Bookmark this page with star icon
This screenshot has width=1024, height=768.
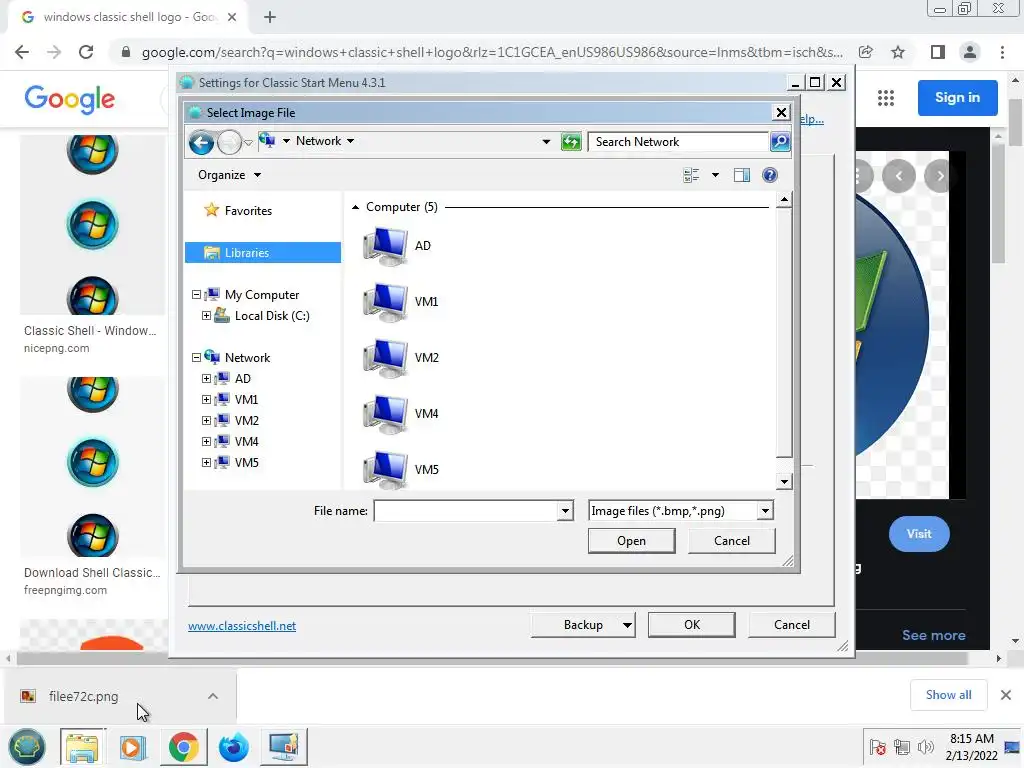(x=898, y=52)
